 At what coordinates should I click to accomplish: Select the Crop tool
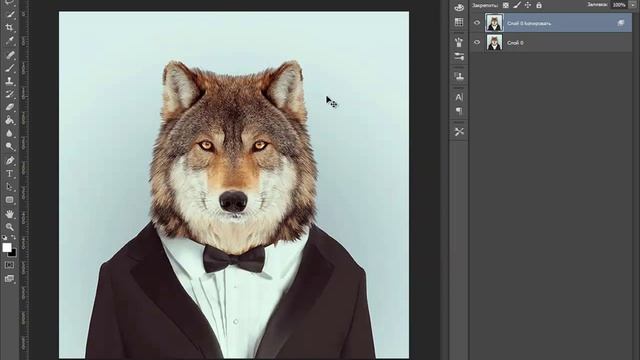pyautogui.click(x=10, y=28)
